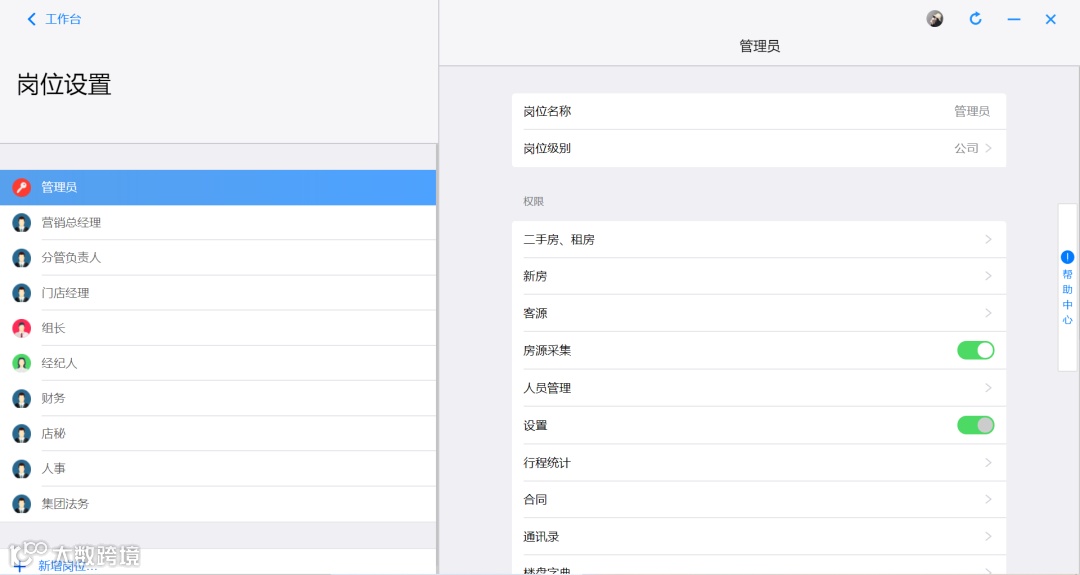This screenshot has width=1080, height=575.
Task: Click the 行程统计 label
Action: (x=547, y=463)
